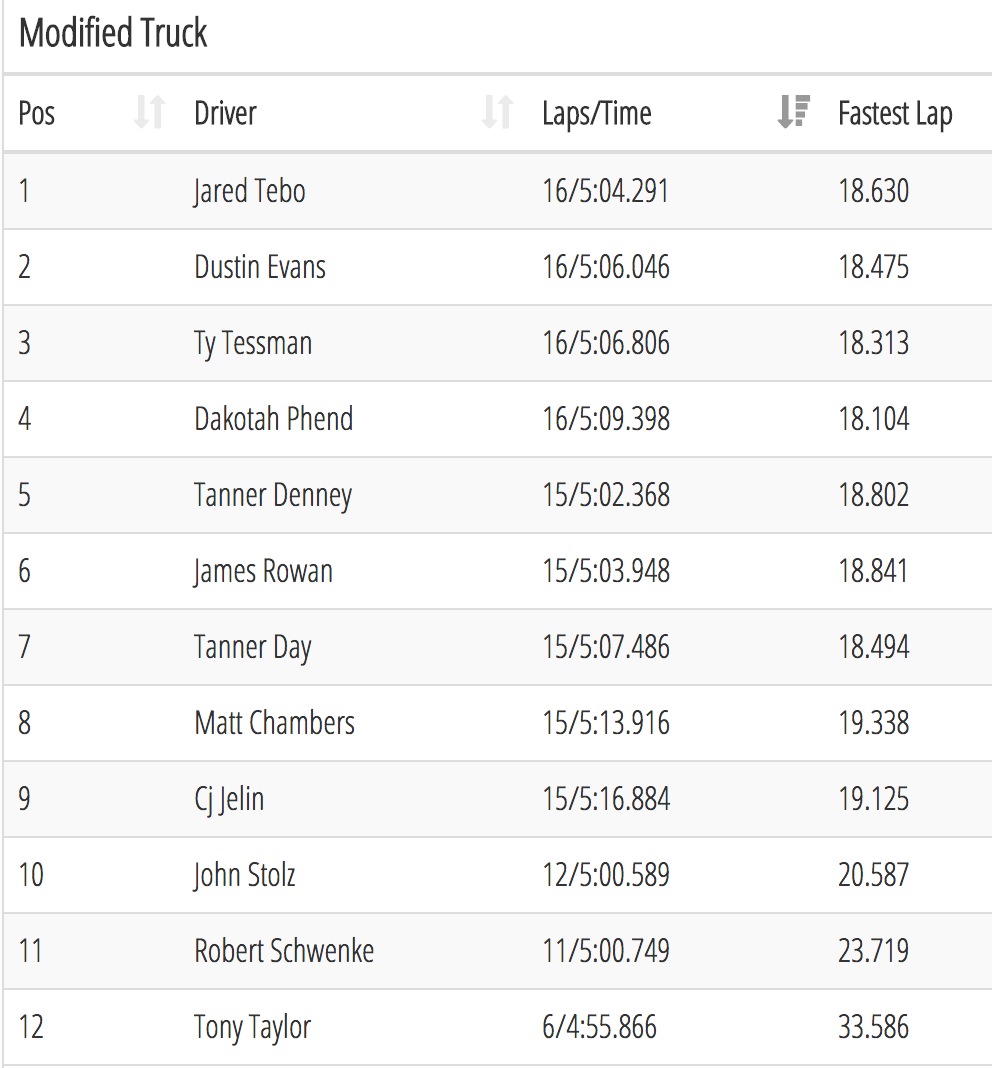Select Dustin Evans driver name
This screenshot has width=992, height=1068.
click(260, 266)
